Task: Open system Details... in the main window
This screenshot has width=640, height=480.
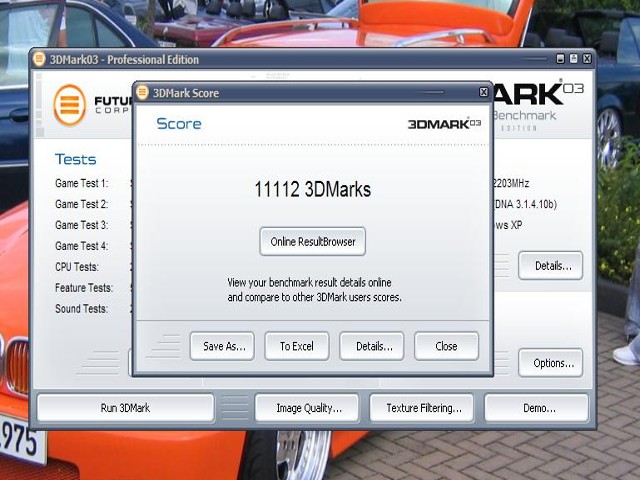Action: (551, 266)
